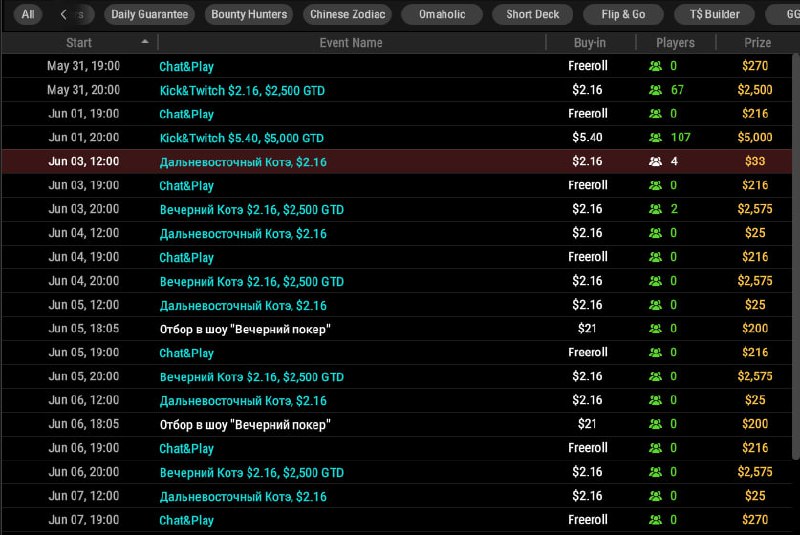Select the T$ Builder tab
This screenshot has width=800, height=535.
pyautogui.click(x=714, y=14)
